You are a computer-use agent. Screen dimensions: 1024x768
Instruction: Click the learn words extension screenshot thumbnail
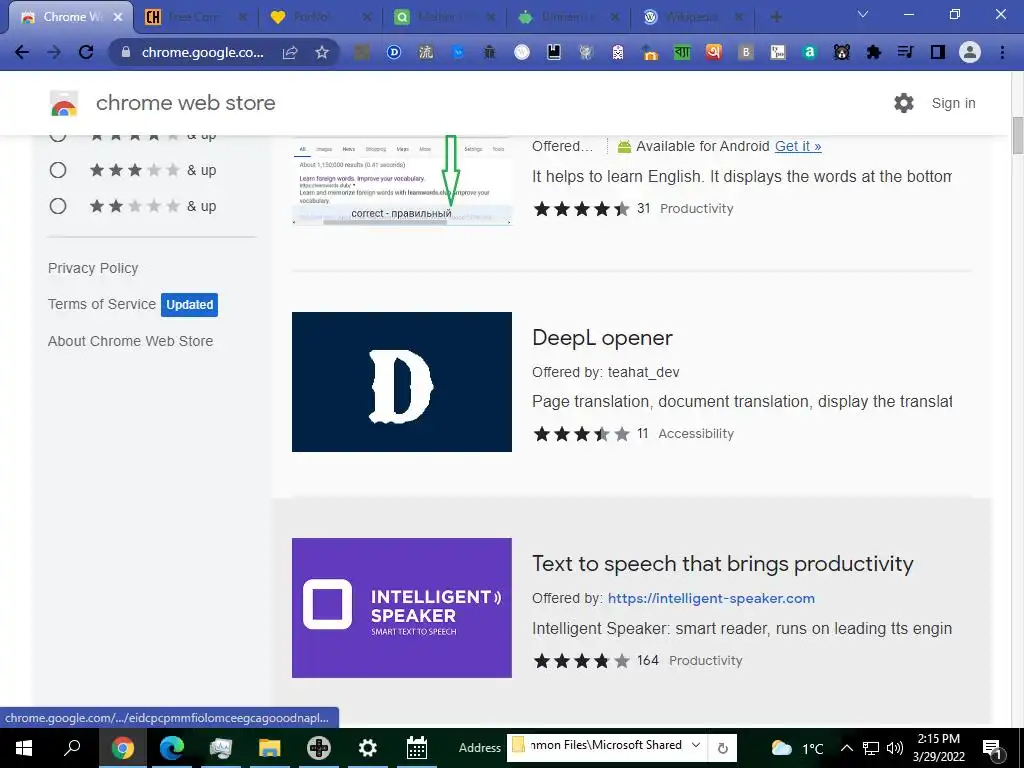(402, 181)
